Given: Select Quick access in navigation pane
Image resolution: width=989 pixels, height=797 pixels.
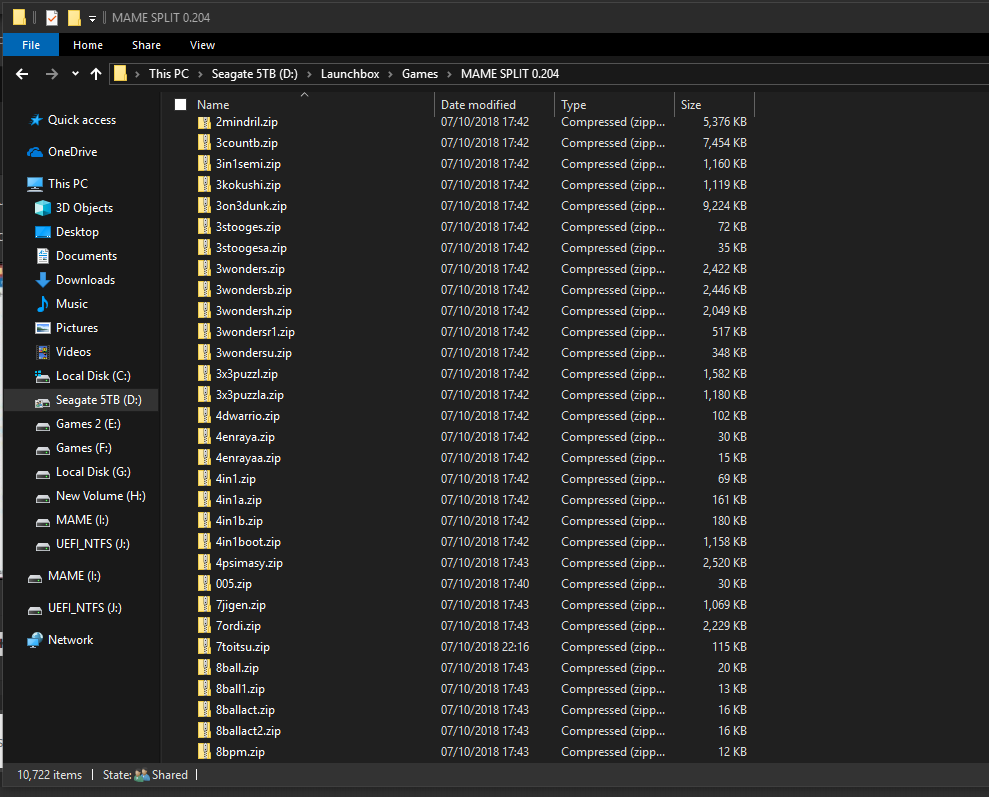Looking at the screenshot, I should (x=81, y=120).
